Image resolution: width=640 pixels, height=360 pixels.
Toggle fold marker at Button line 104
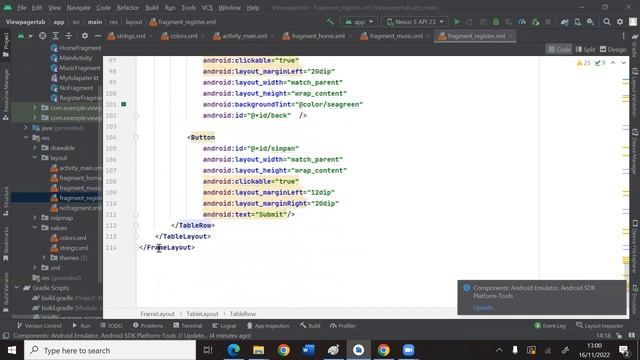click(136, 138)
